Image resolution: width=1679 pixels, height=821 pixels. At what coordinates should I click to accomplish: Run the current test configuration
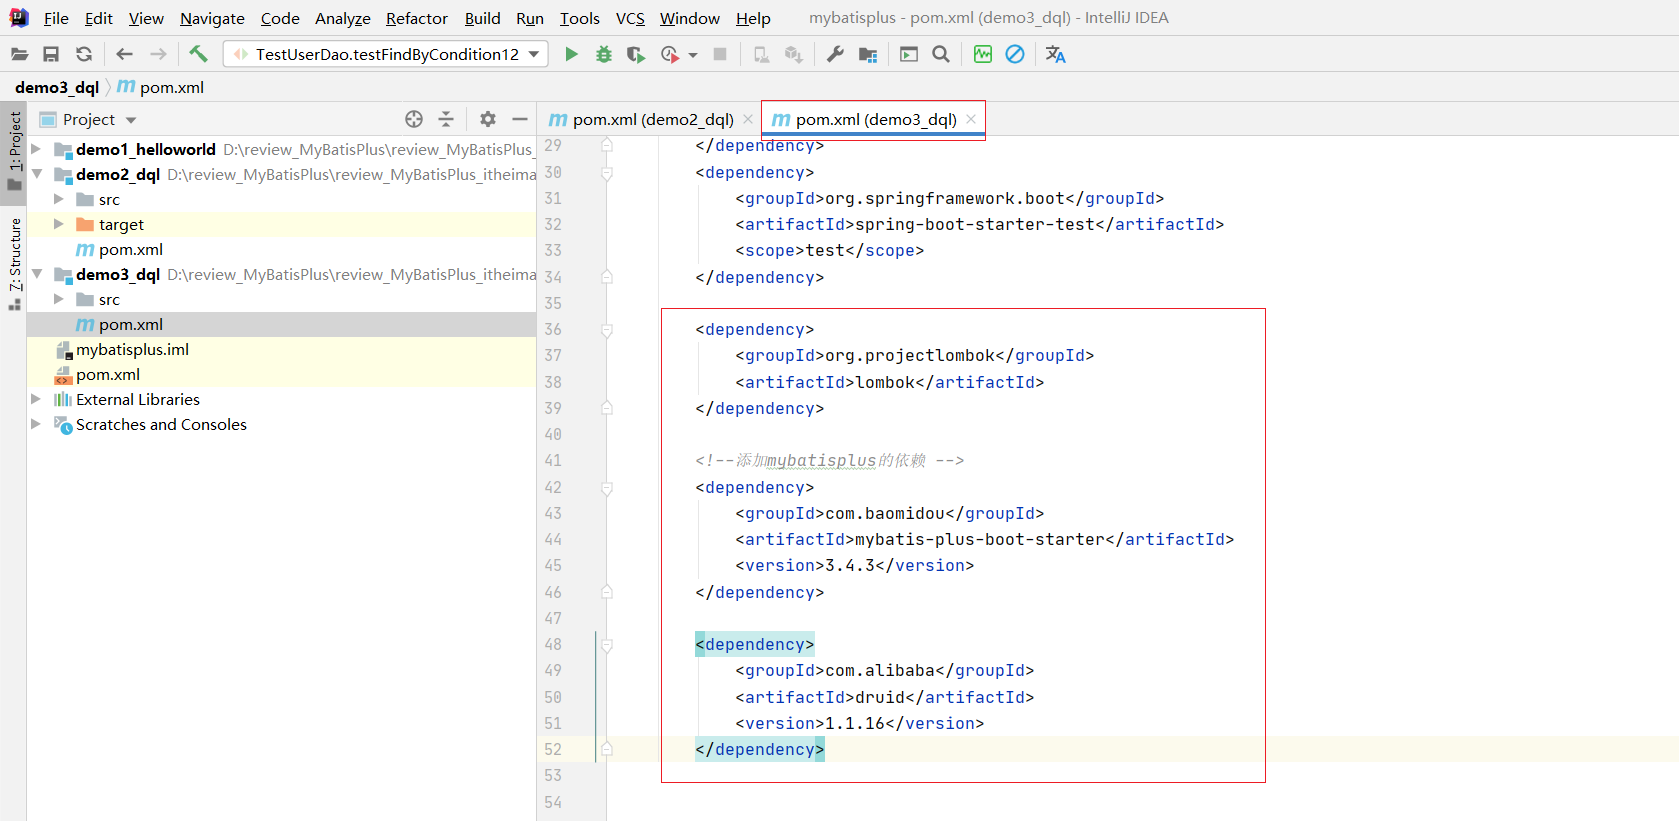point(571,54)
